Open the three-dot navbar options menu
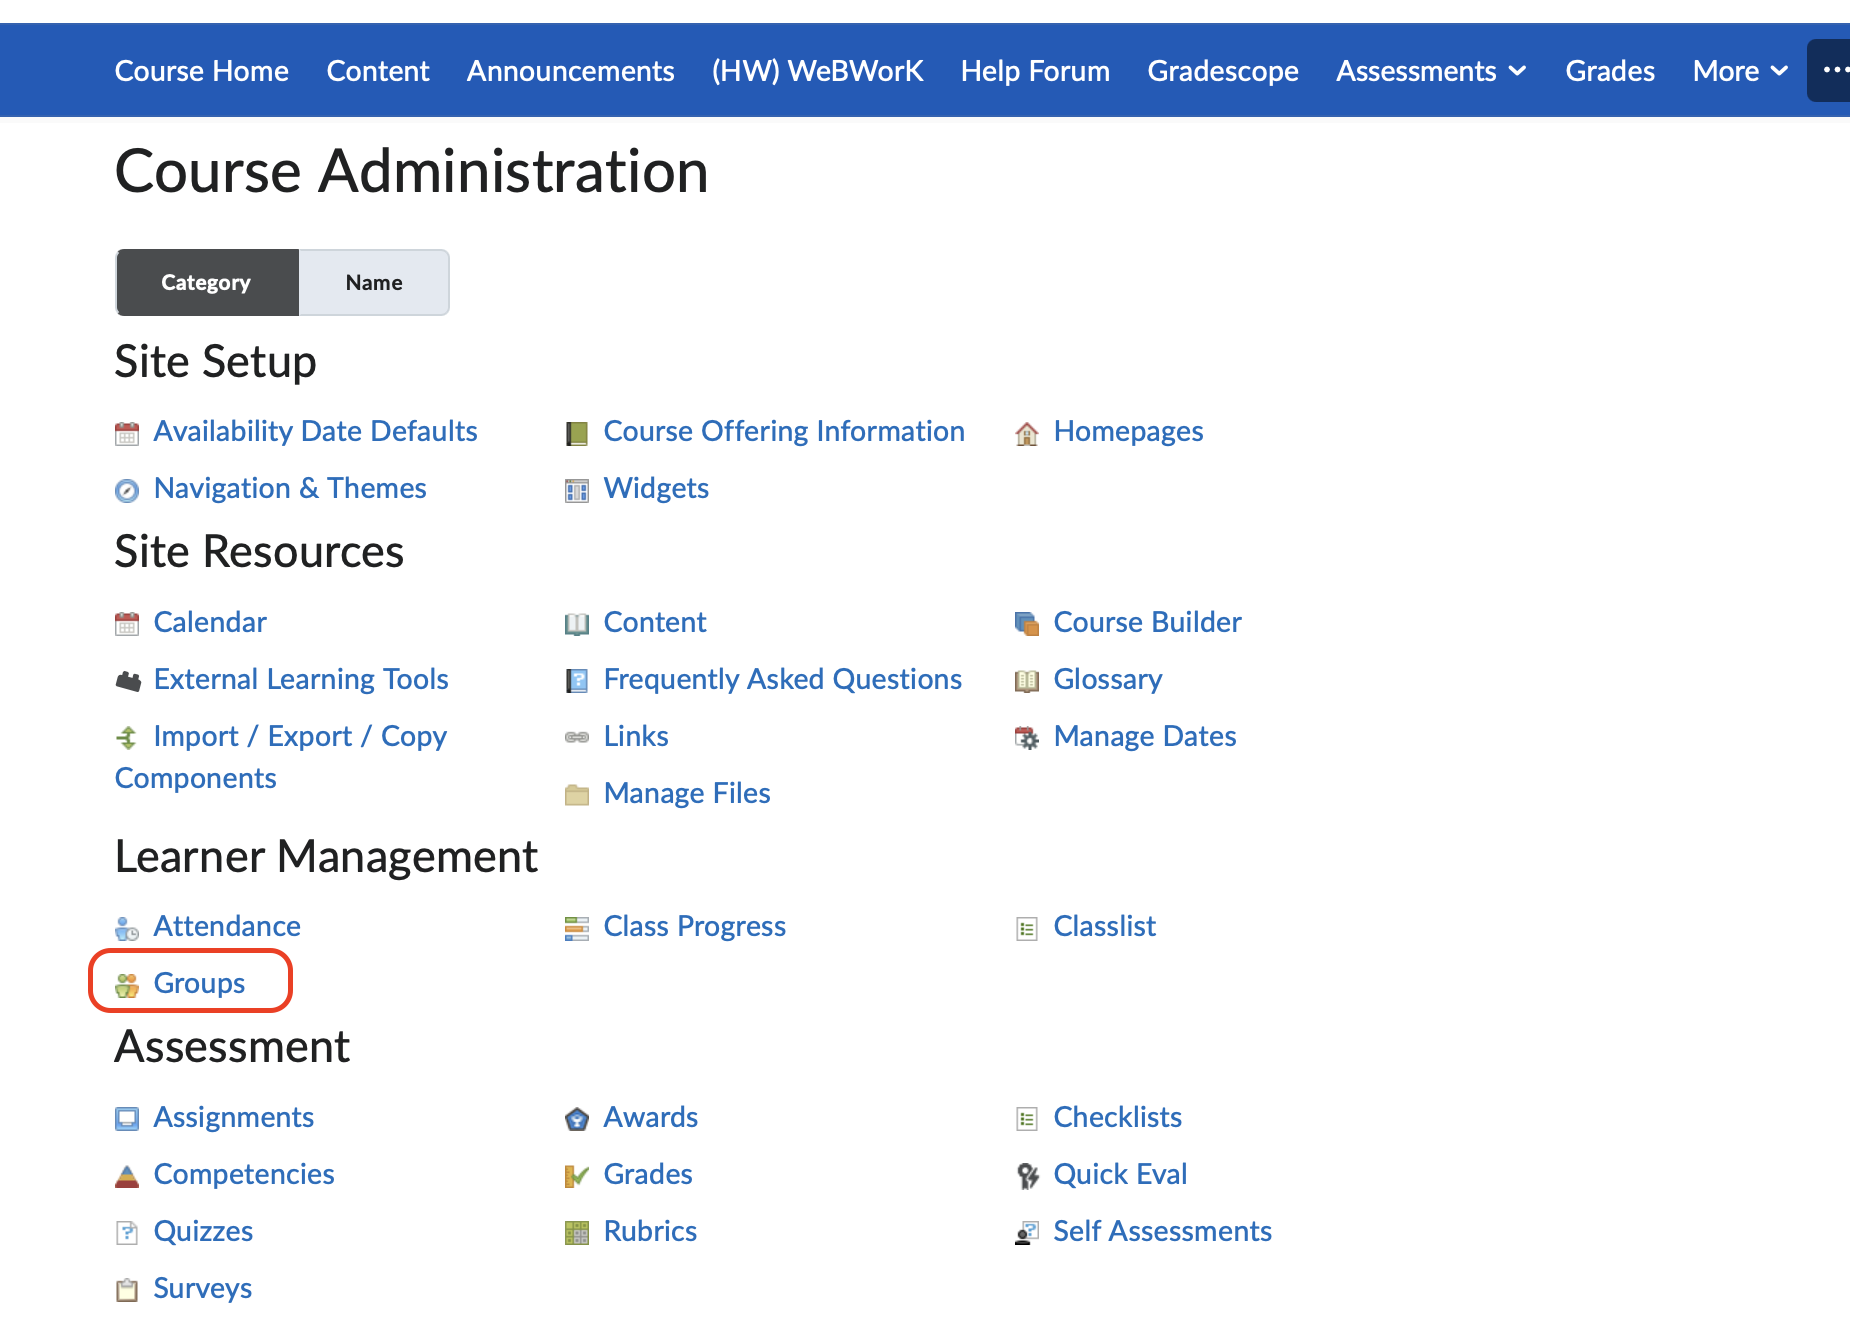This screenshot has width=1850, height=1328. pyautogui.click(x=1832, y=70)
